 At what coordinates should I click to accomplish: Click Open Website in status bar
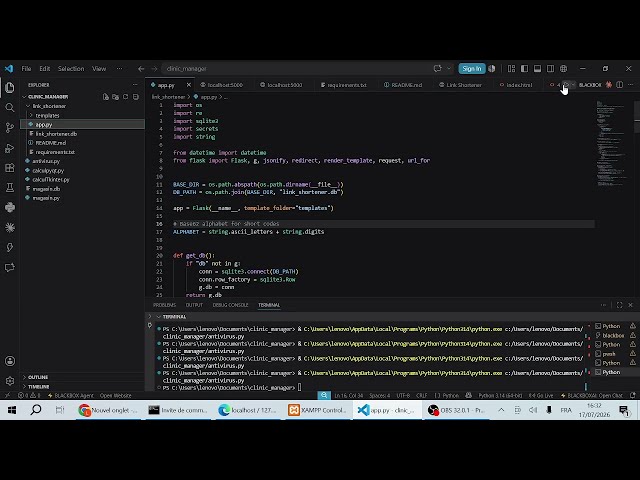pyautogui.click(x=116, y=396)
